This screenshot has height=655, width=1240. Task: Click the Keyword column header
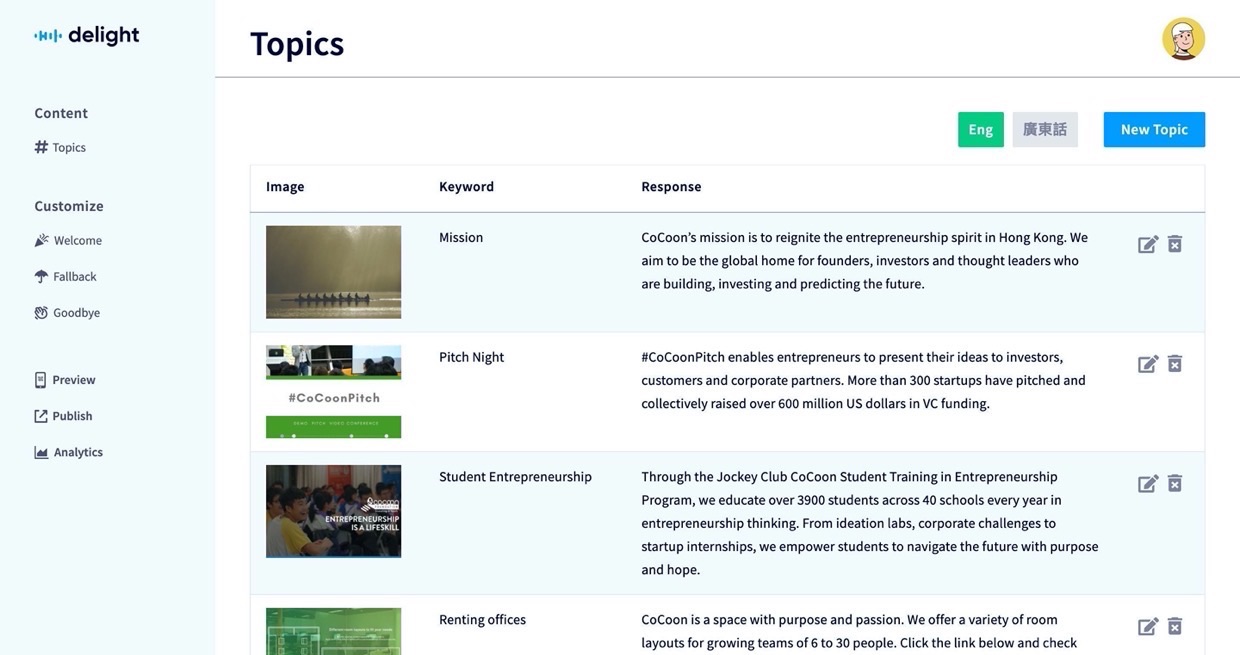pyautogui.click(x=466, y=187)
